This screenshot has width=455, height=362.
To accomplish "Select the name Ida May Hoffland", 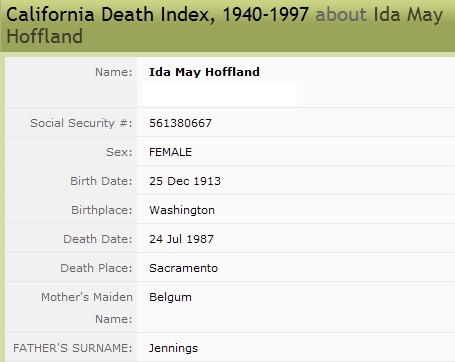I will 204,72.
